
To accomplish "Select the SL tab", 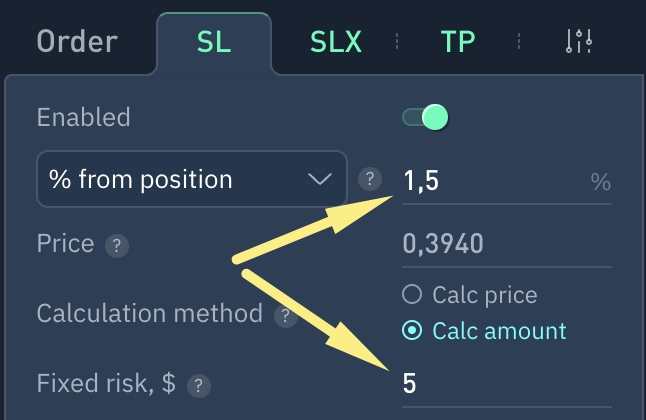I will [x=214, y=42].
